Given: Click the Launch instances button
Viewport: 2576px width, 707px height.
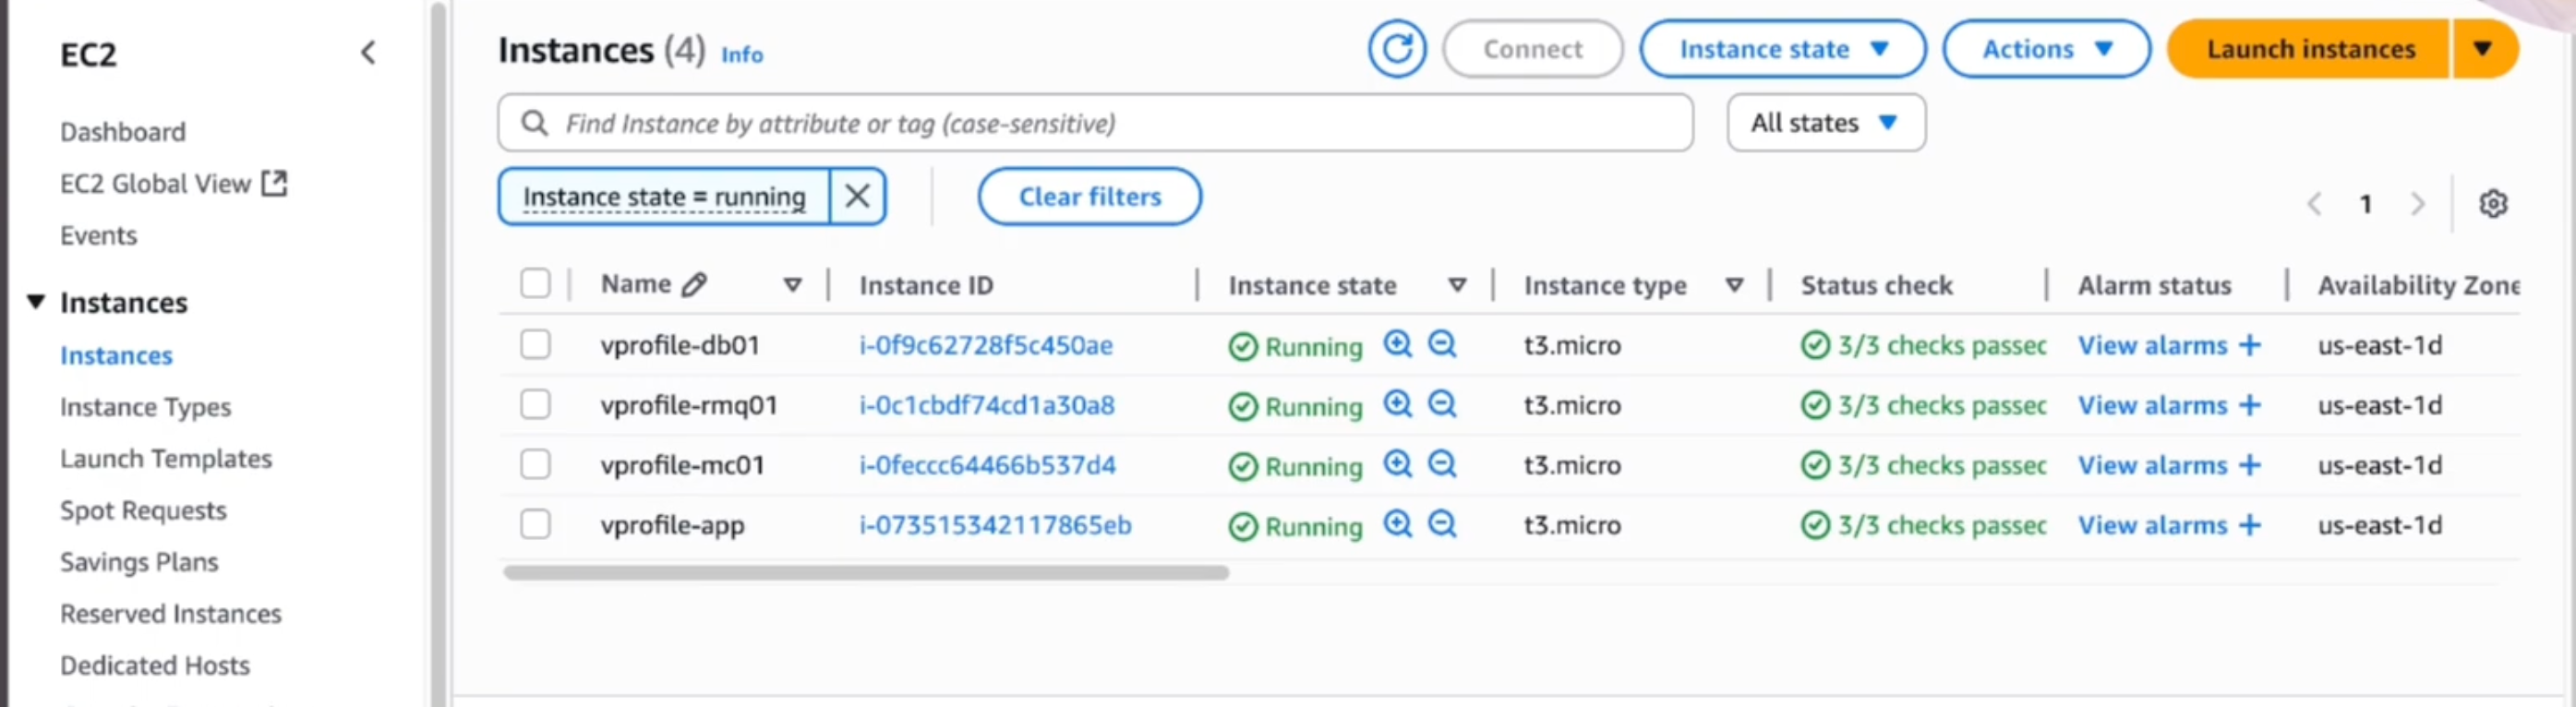Looking at the screenshot, I should tap(2310, 49).
